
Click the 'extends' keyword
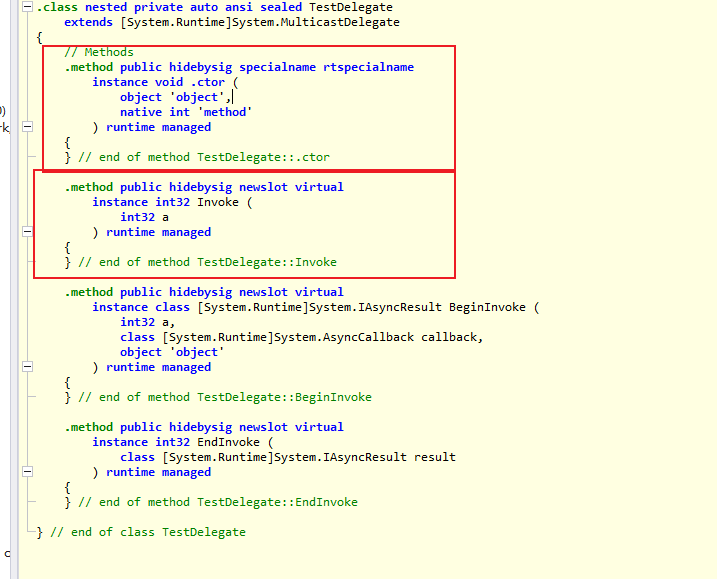pyautogui.click(x=88, y=22)
